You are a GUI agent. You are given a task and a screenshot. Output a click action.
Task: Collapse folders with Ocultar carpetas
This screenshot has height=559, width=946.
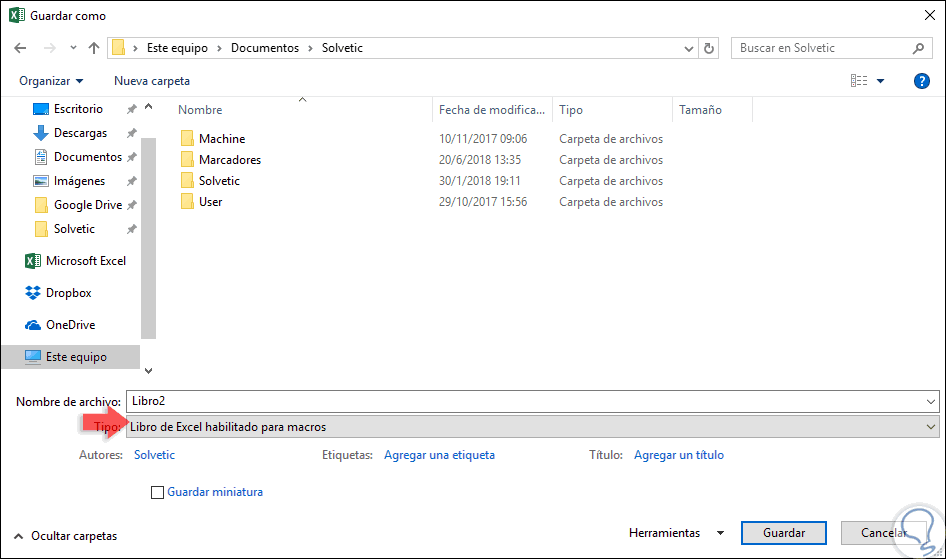pos(65,536)
